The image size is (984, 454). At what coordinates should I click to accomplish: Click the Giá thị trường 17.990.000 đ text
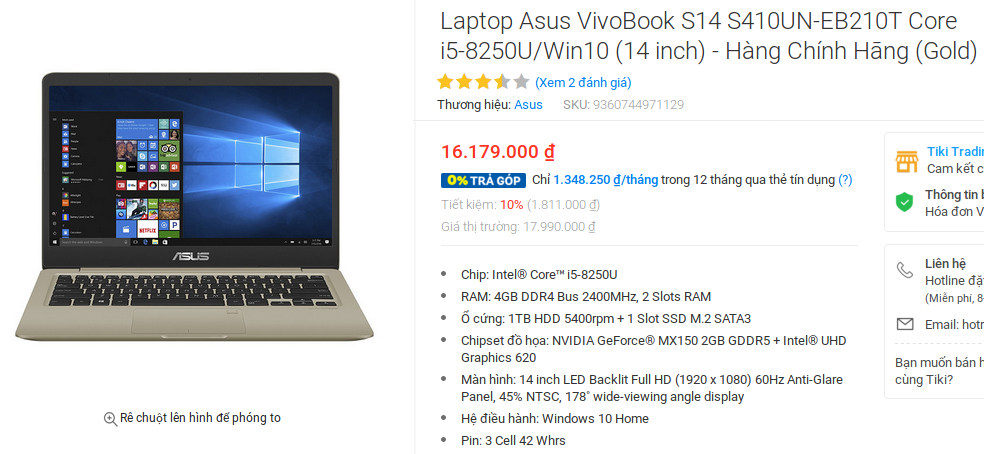518,227
